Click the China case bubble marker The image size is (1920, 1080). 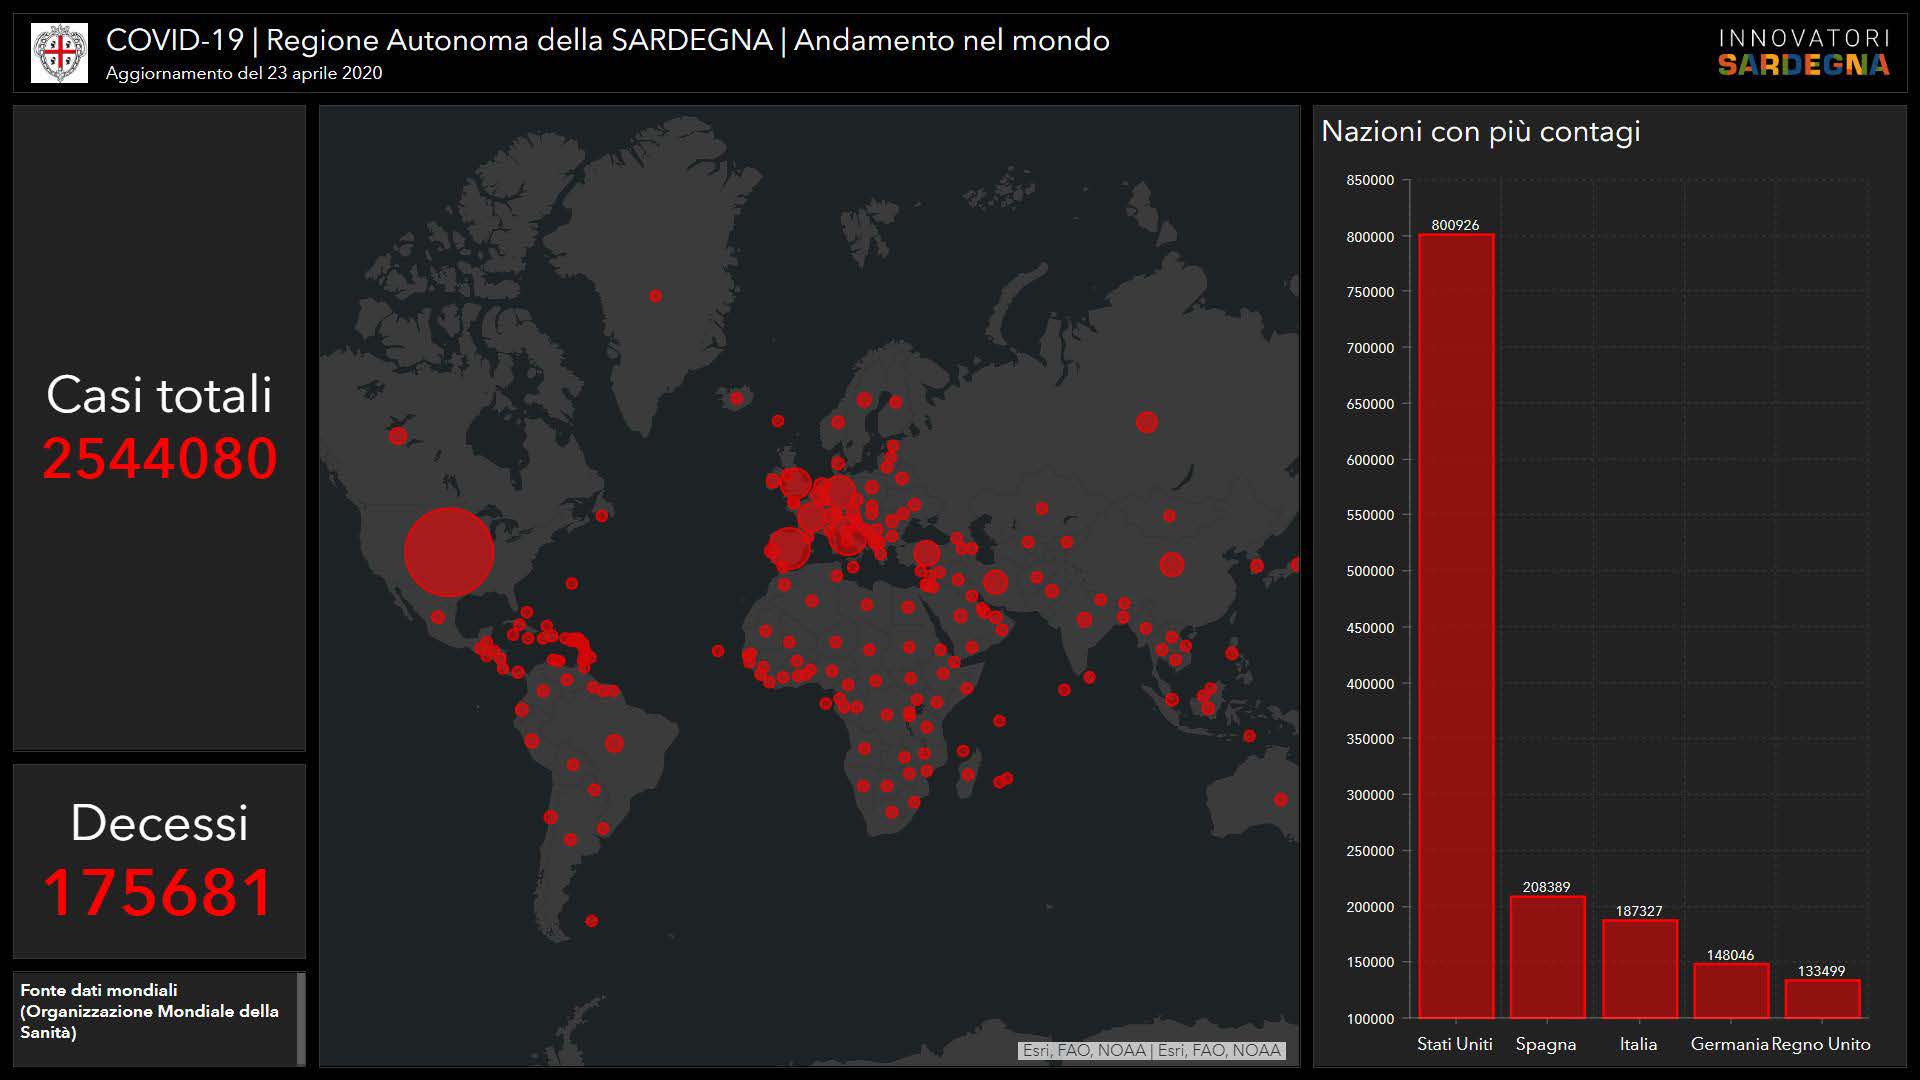[x=1171, y=564]
